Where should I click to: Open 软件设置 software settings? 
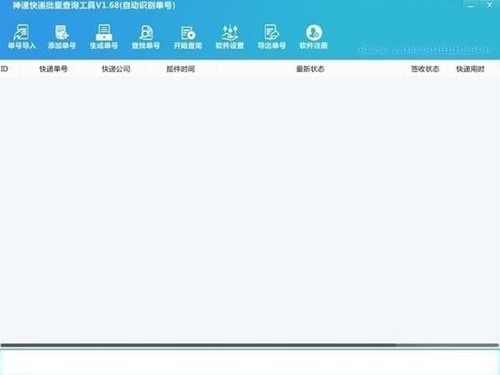tap(230, 37)
